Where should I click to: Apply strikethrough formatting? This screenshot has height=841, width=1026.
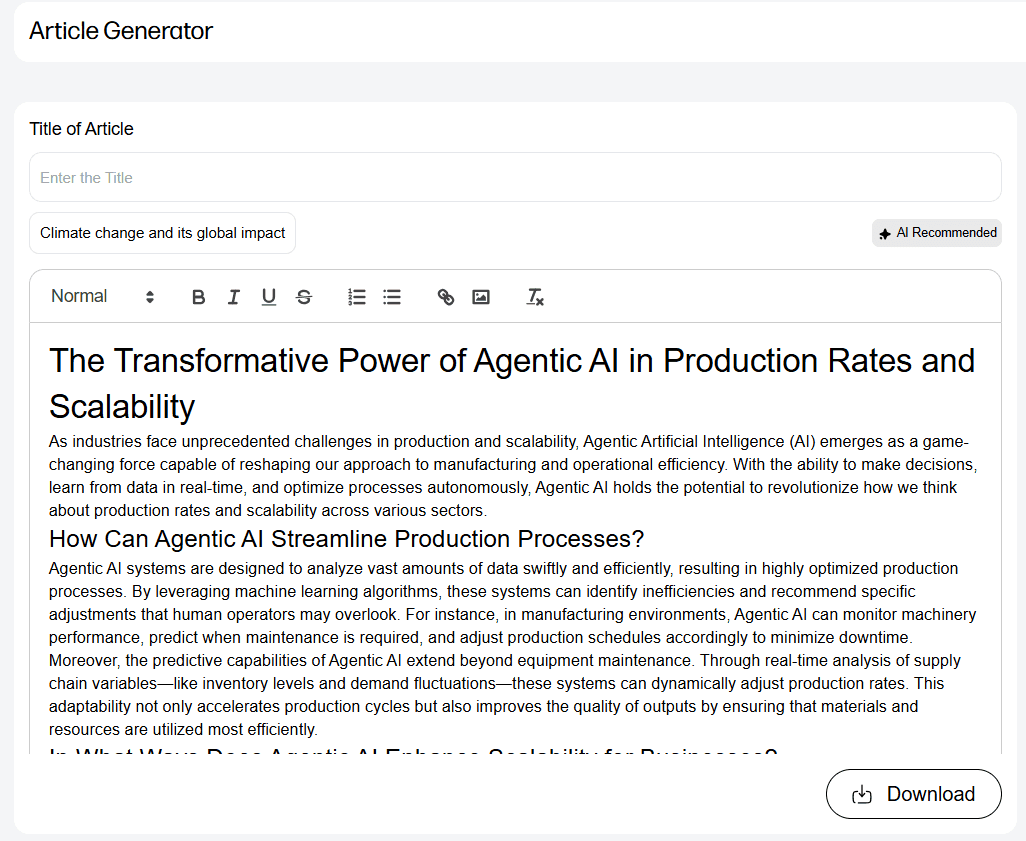pyautogui.click(x=304, y=297)
